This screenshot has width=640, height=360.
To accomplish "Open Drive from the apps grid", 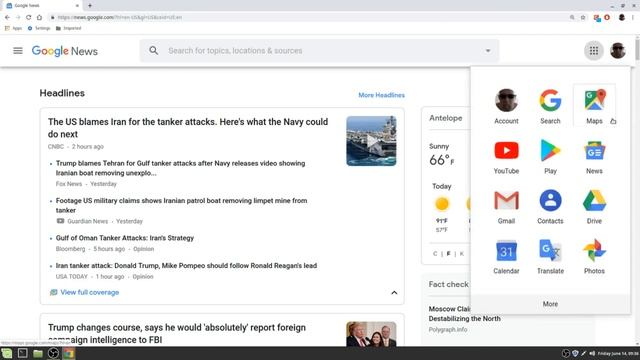I will click(594, 207).
